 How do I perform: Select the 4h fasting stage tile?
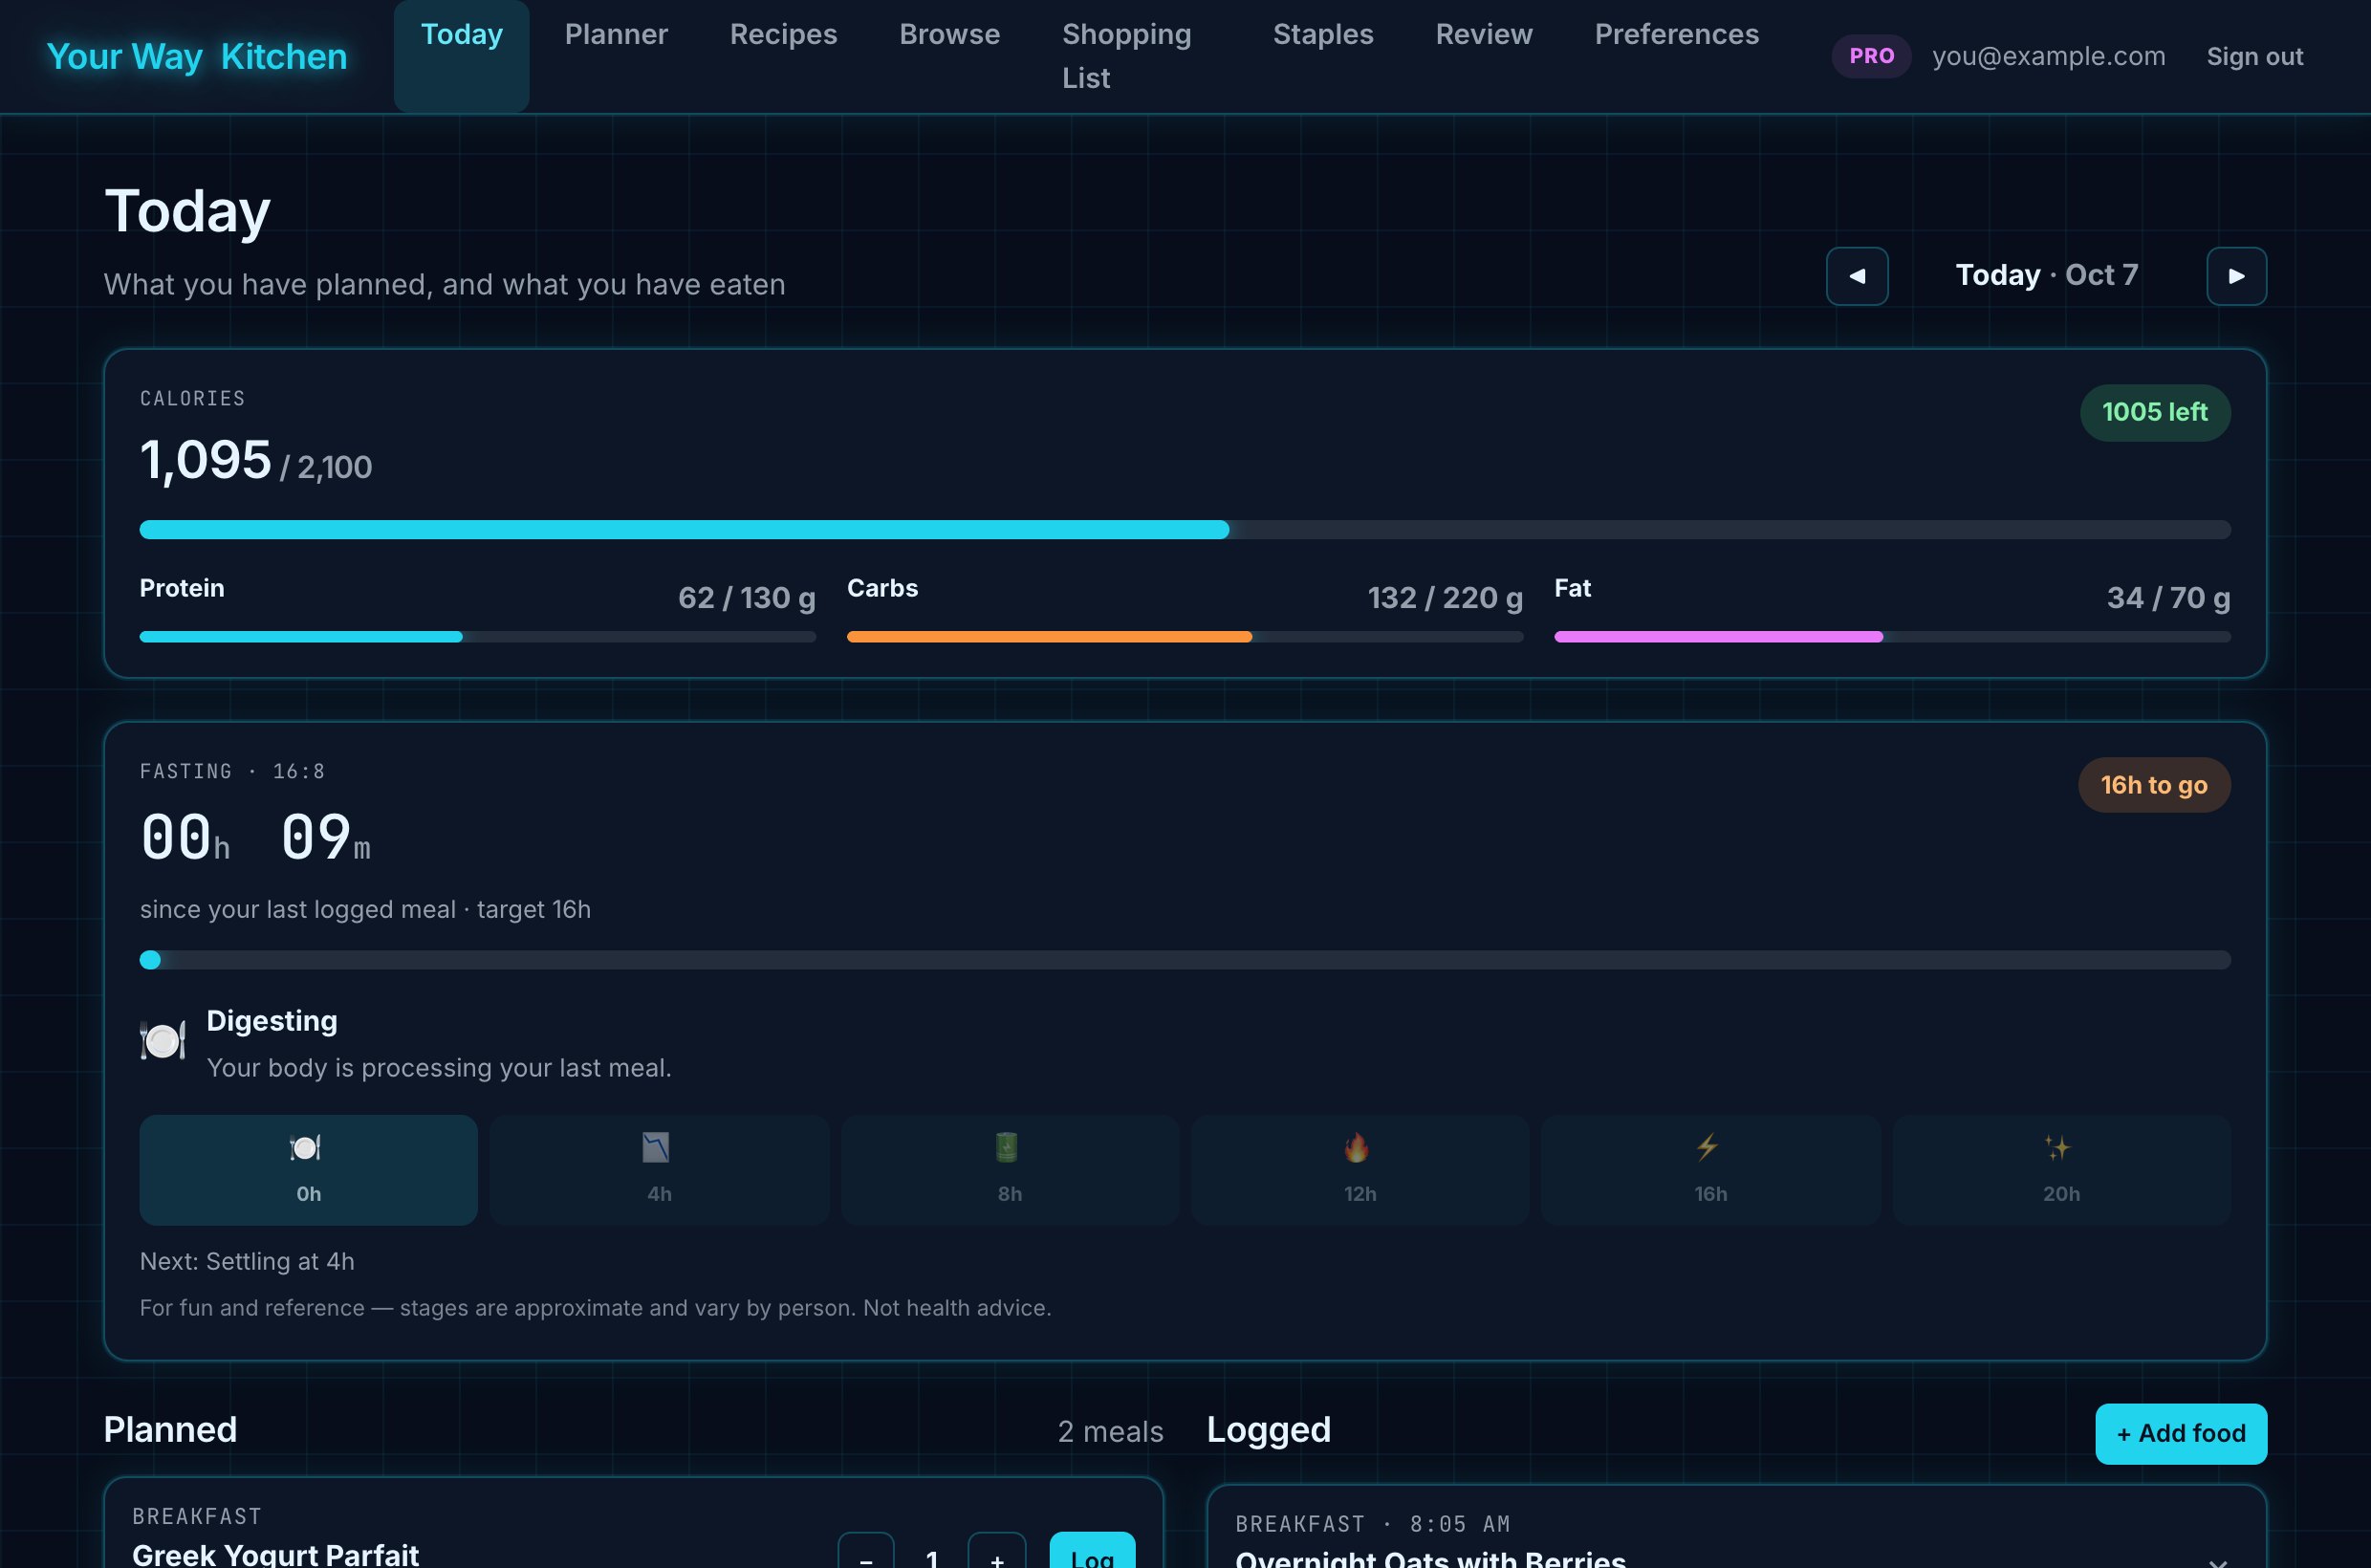659,1170
